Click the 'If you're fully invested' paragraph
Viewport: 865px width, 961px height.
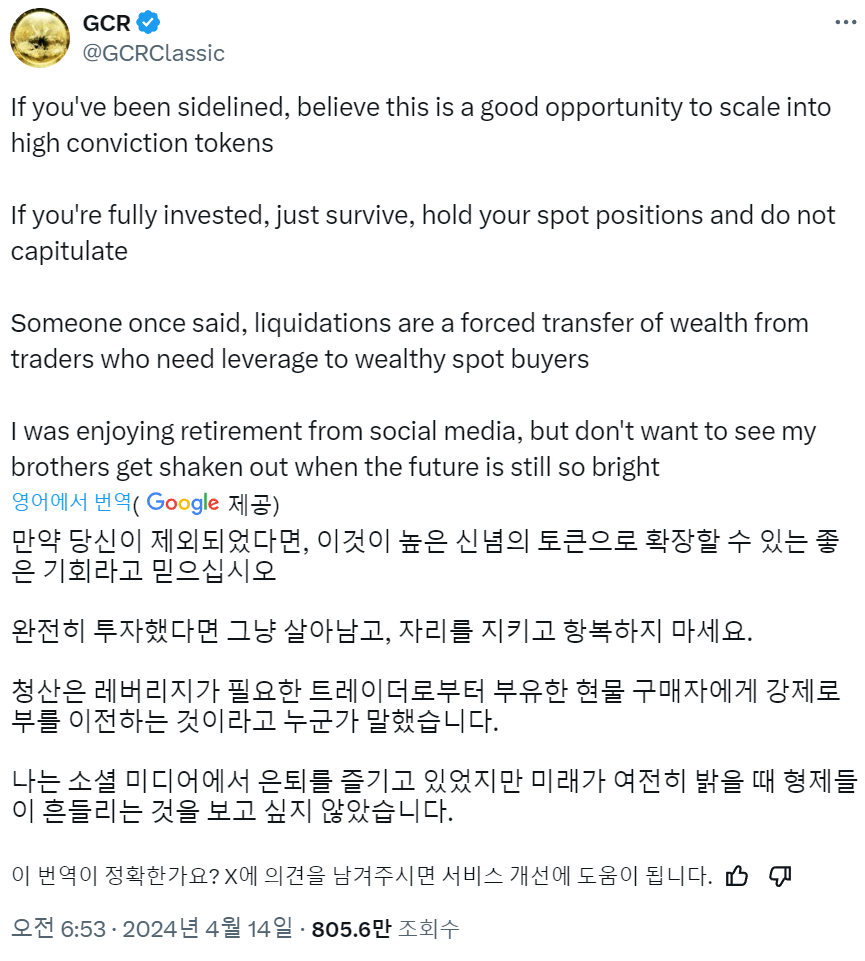click(x=422, y=233)
